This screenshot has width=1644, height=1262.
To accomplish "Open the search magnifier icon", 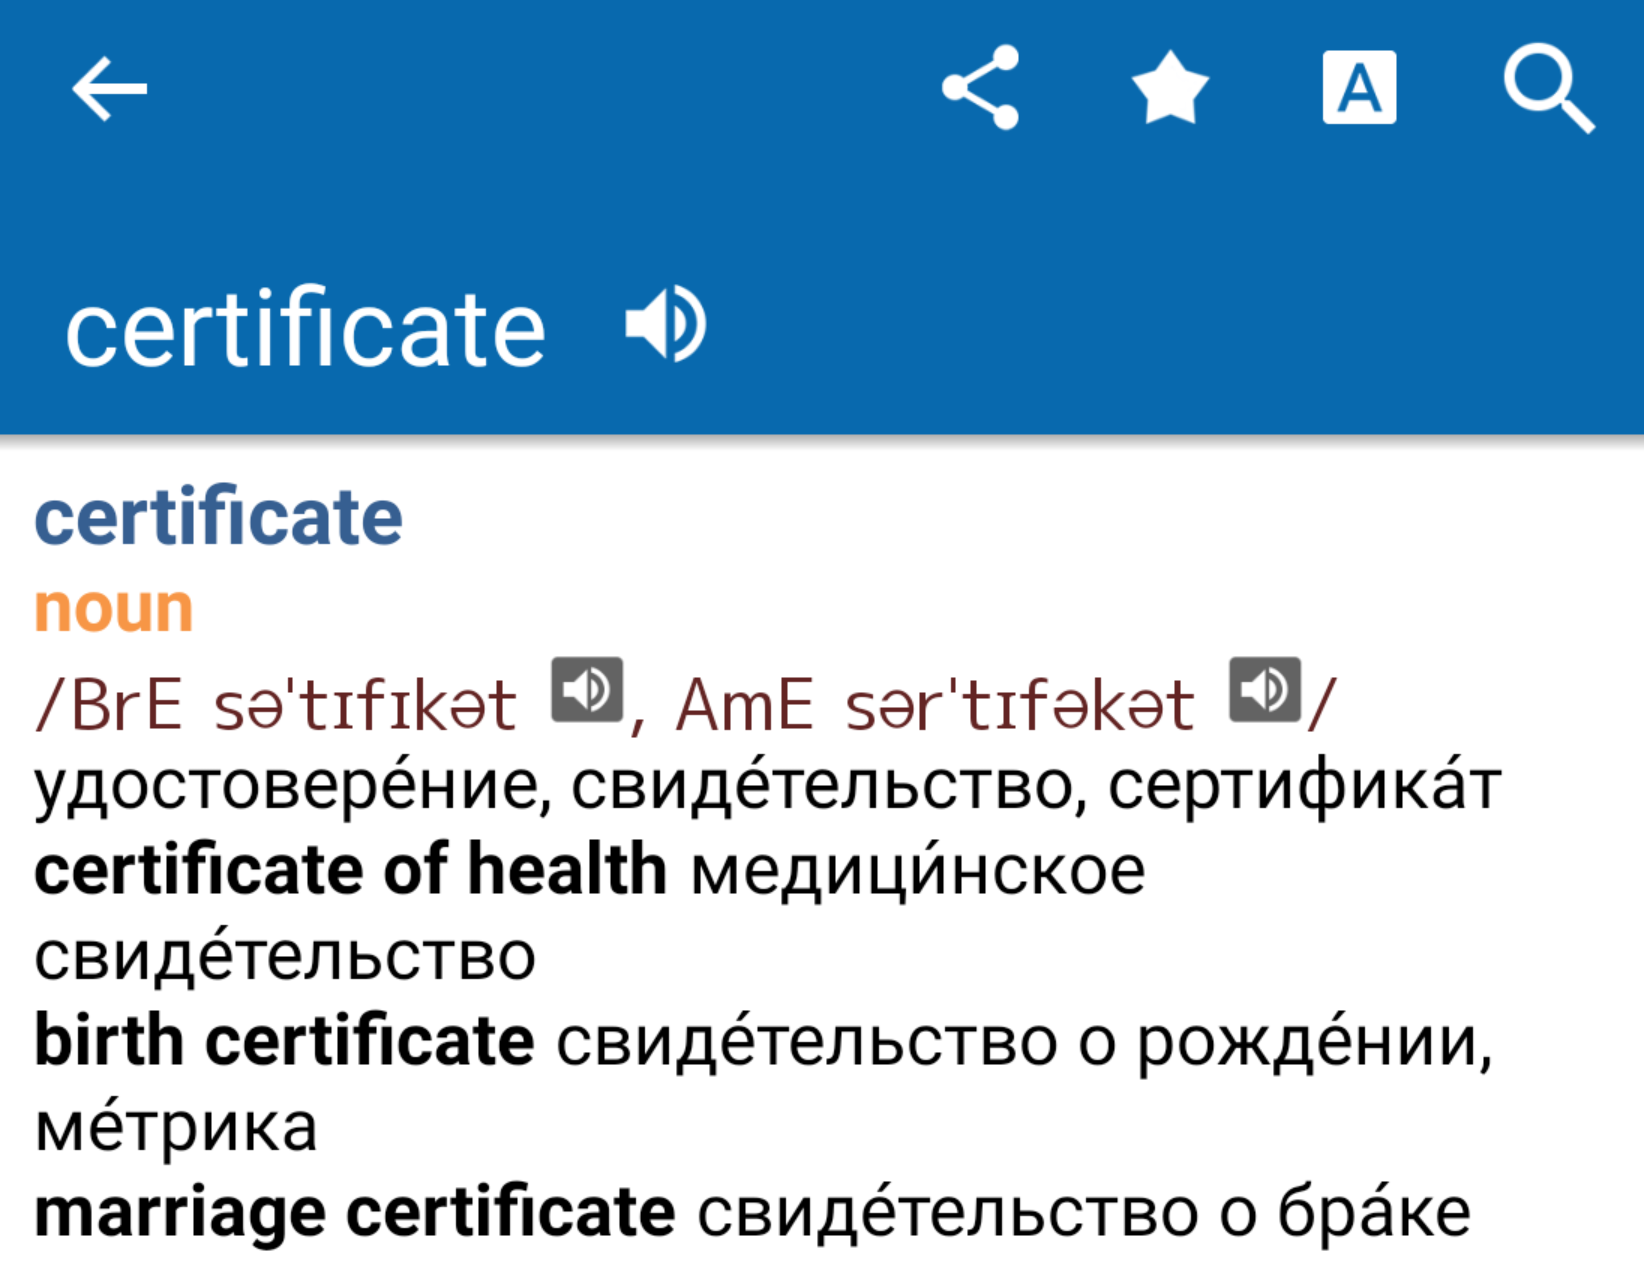I will 1549,89.
